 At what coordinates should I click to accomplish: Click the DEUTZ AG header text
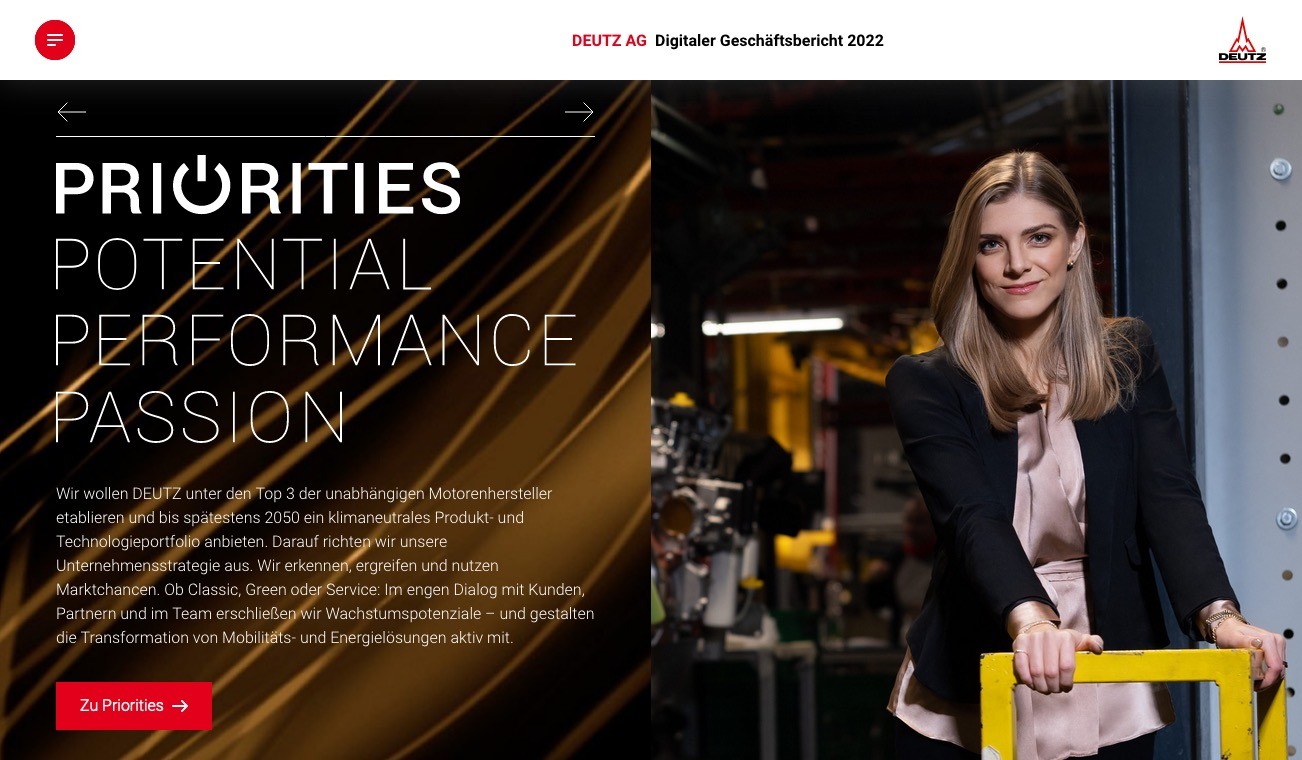click(609, 41)
